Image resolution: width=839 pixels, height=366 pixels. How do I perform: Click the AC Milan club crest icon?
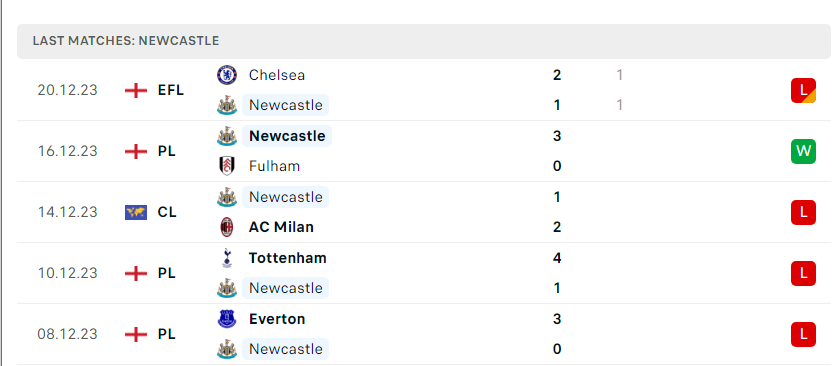(227, 227)
